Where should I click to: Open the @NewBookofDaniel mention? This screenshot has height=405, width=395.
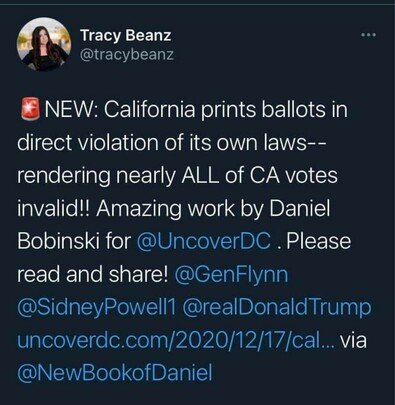114,373
